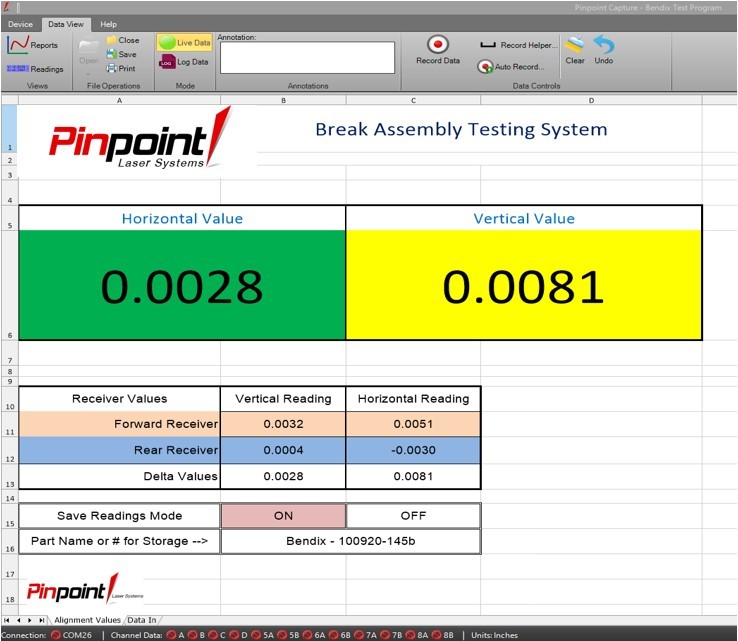Select column D header

click(x=591, y=100)
